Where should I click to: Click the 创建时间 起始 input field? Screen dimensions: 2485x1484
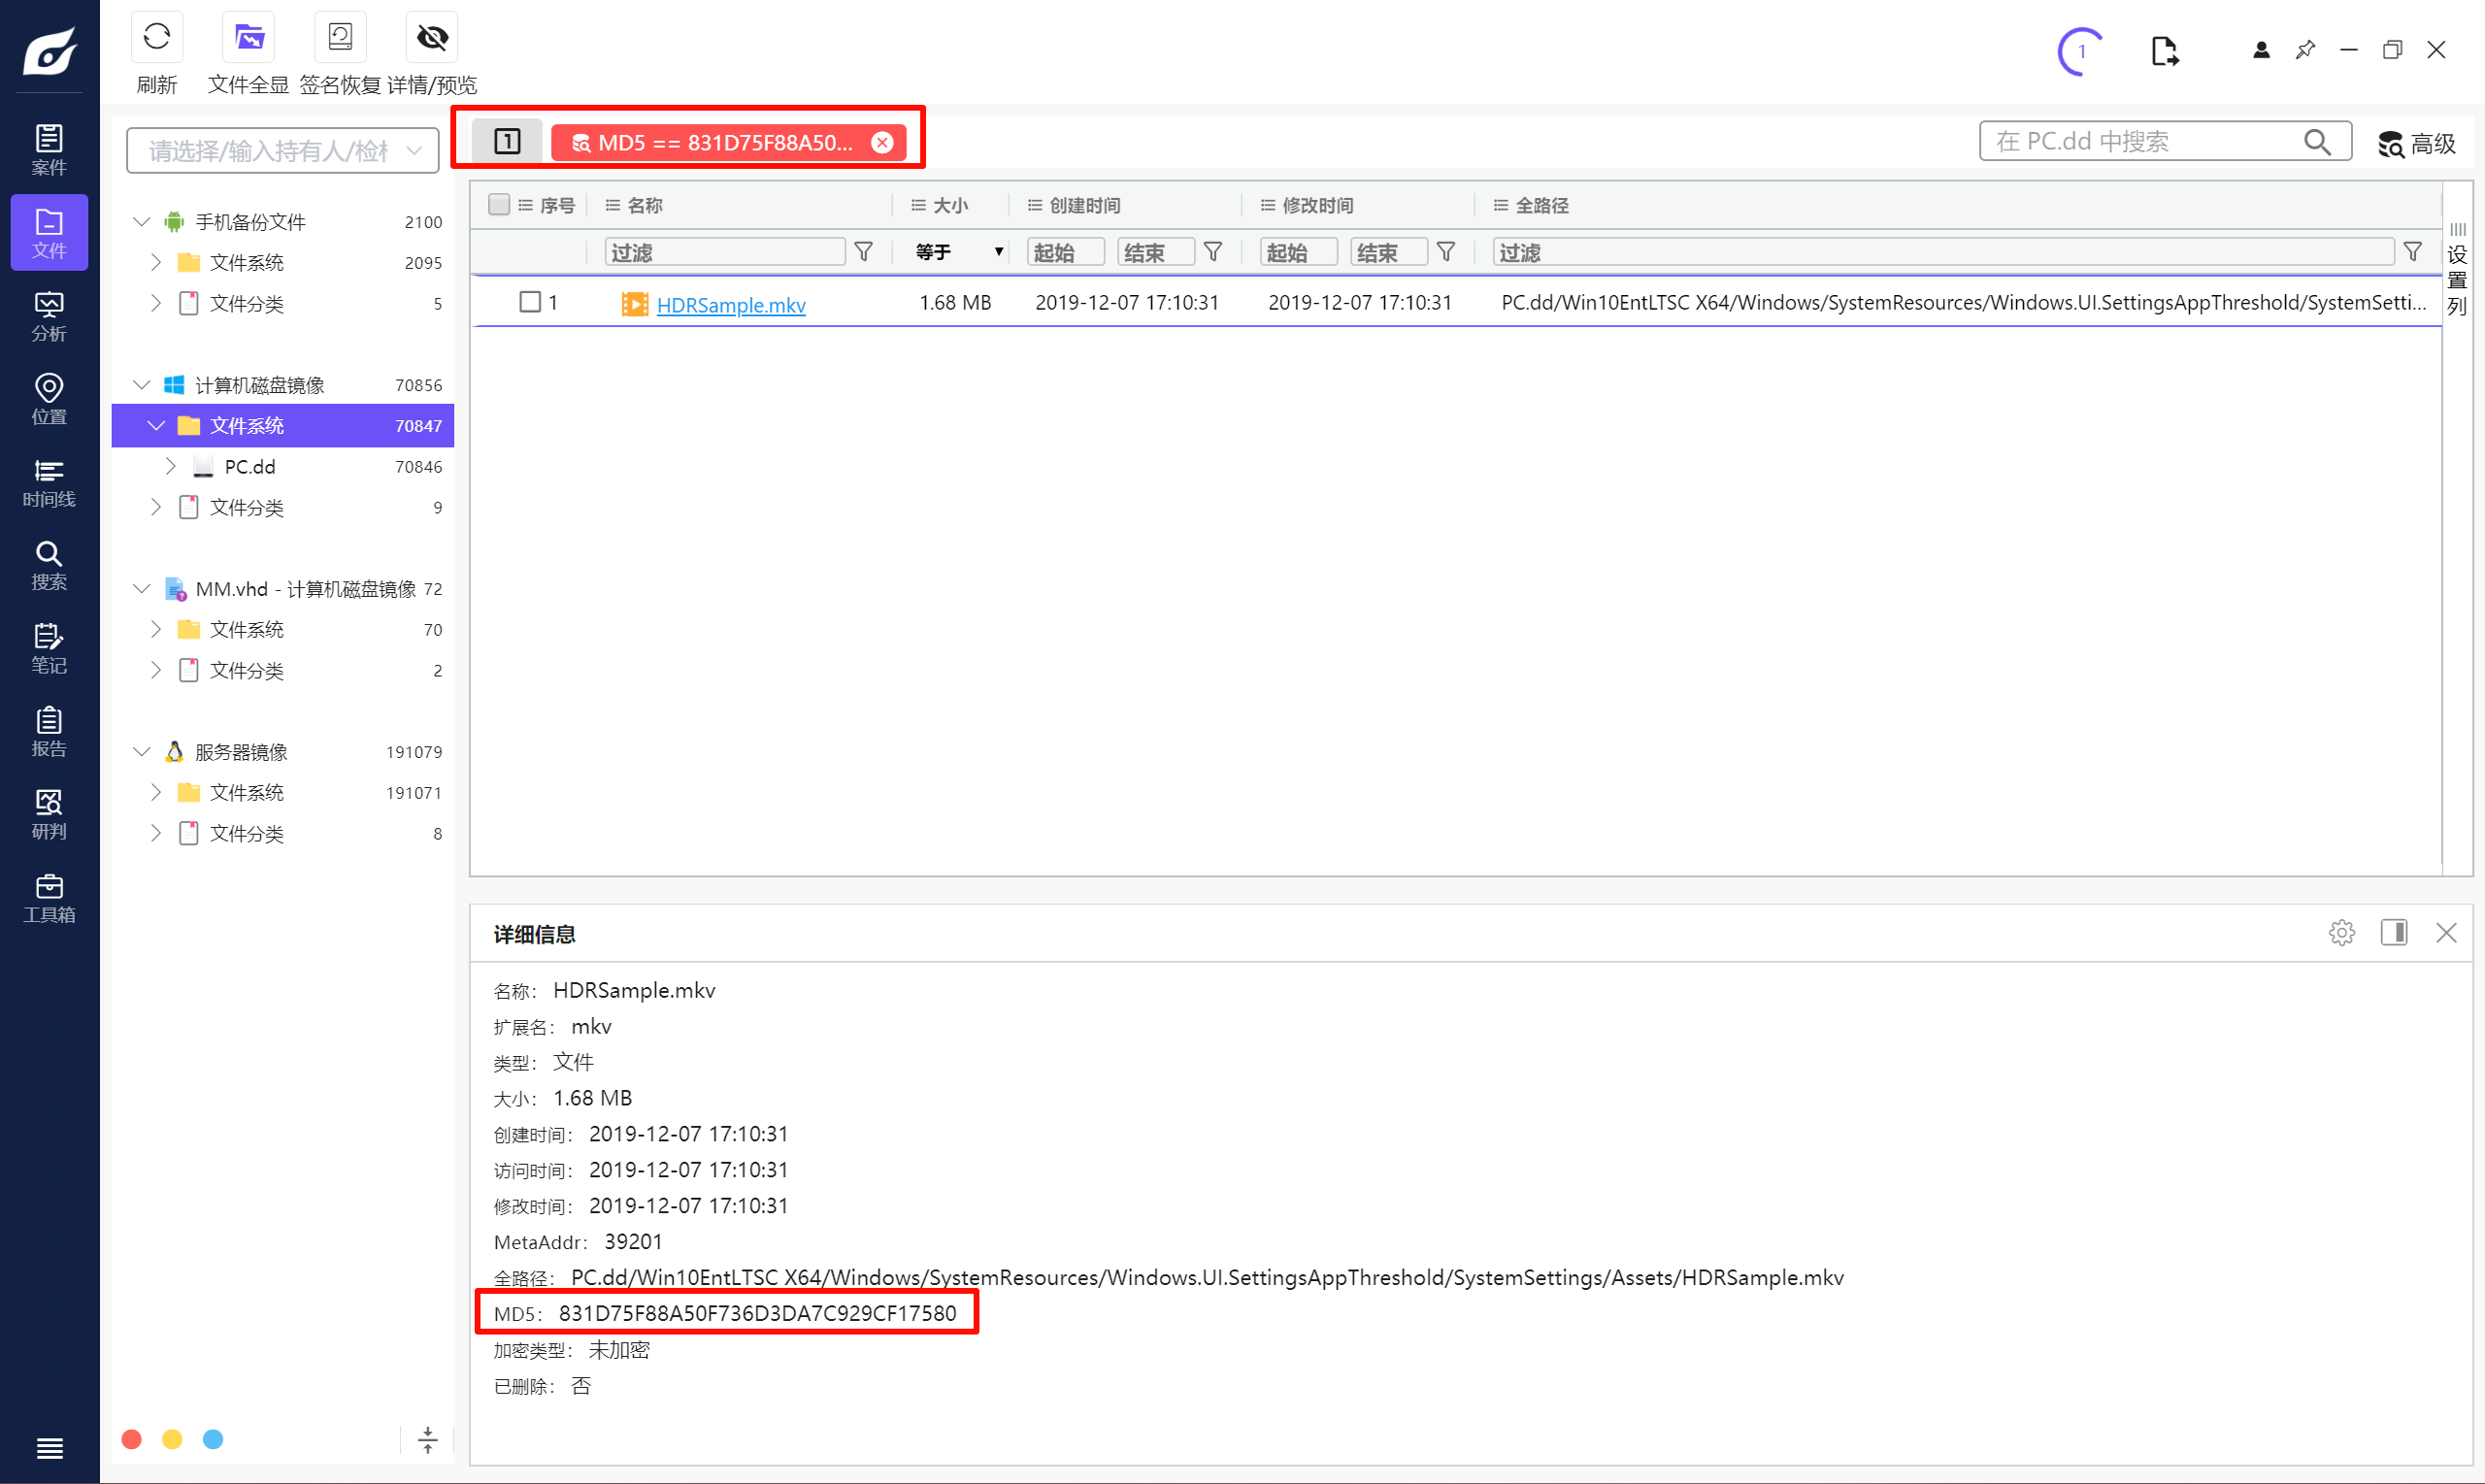[x=1065, y=252]
